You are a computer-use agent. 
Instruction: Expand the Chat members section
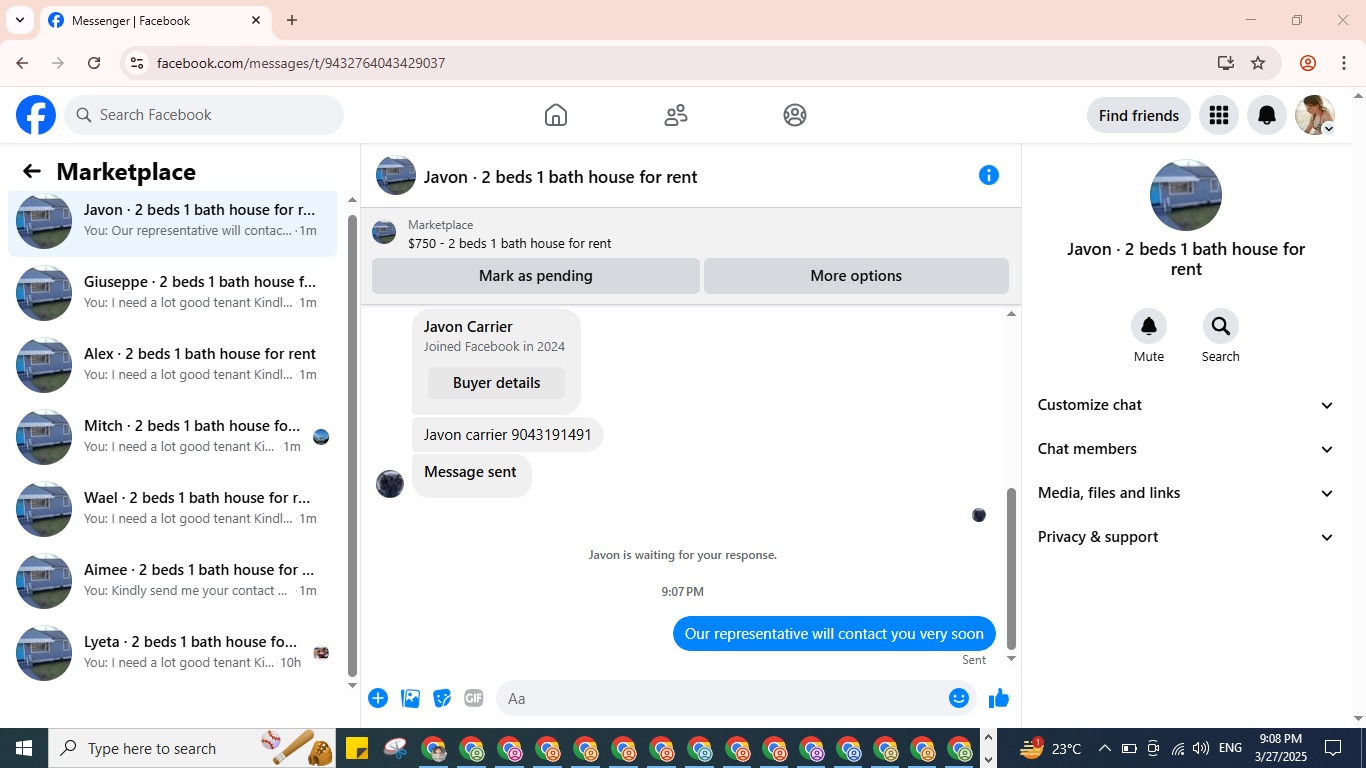coord(1186,449)
